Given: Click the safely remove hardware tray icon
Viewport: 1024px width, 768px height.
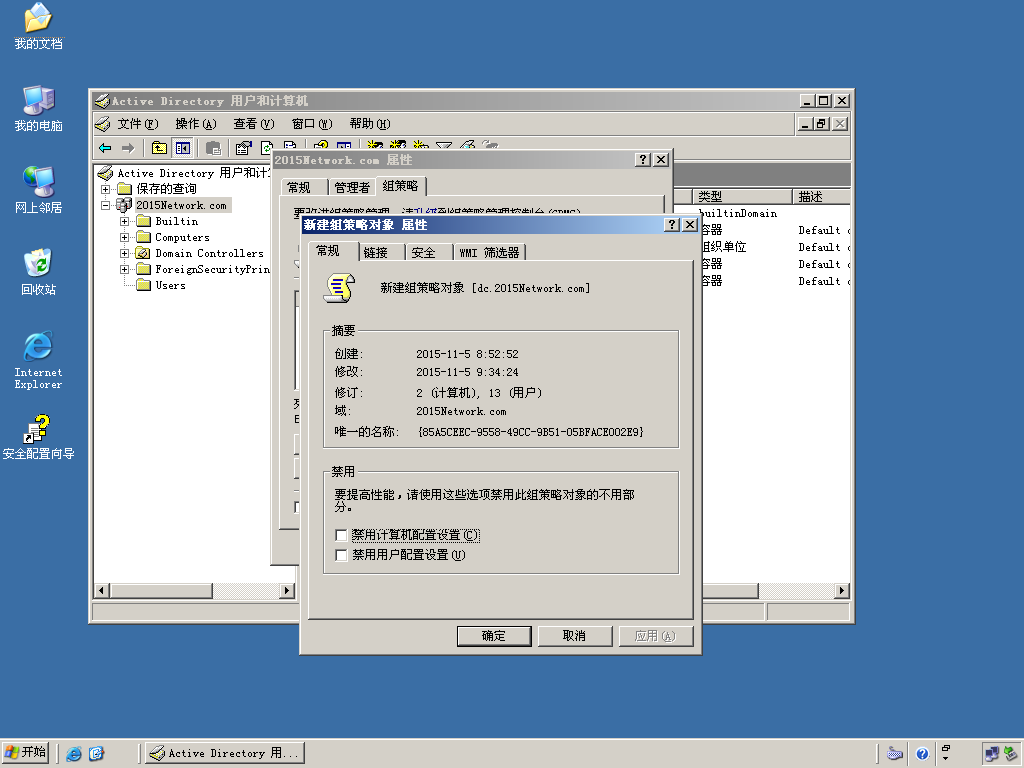Looking at the screenshot, I should pos(1011,754).
